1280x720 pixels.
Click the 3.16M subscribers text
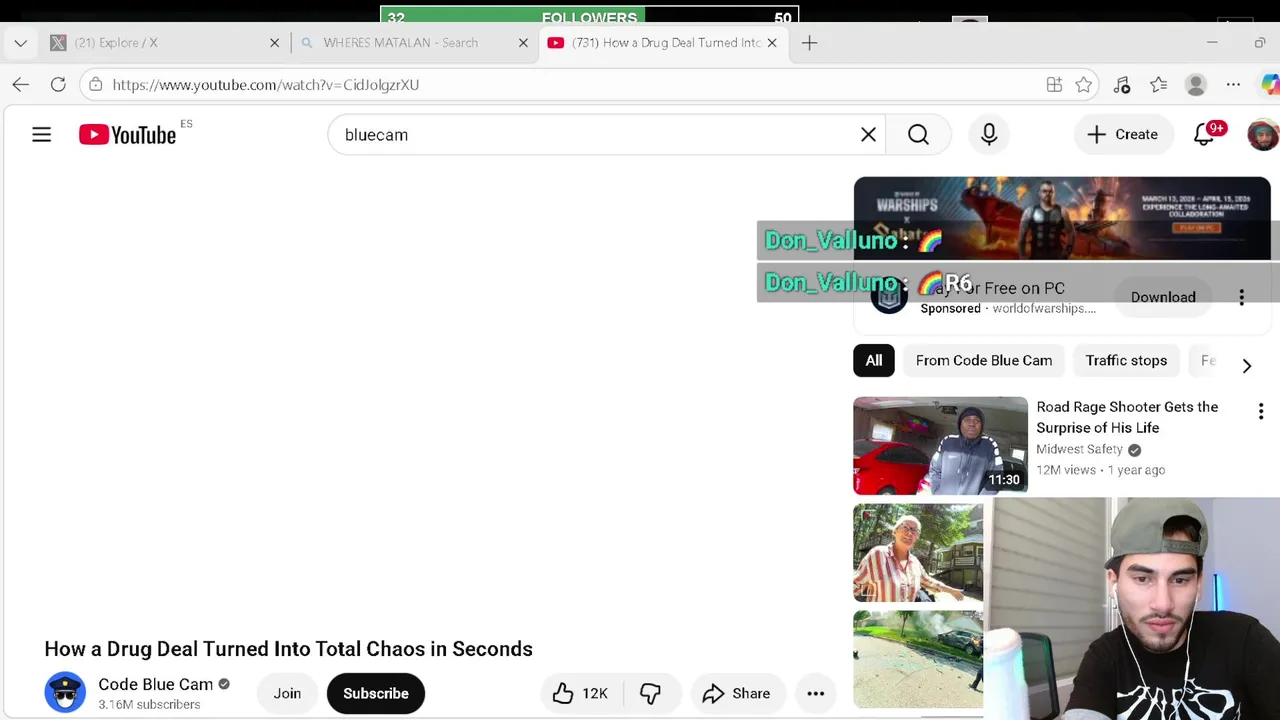coord(149,705)
